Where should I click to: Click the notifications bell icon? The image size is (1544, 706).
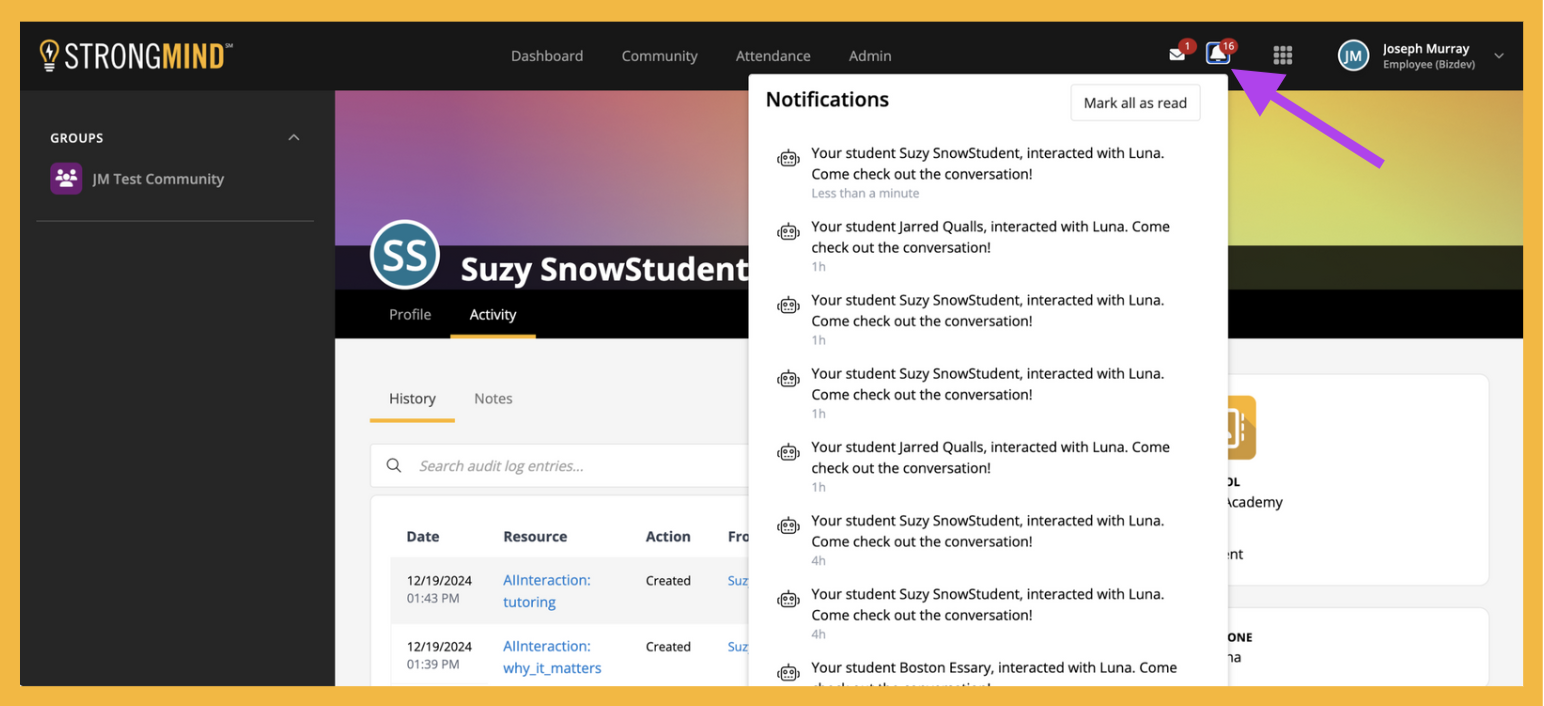1217,54
